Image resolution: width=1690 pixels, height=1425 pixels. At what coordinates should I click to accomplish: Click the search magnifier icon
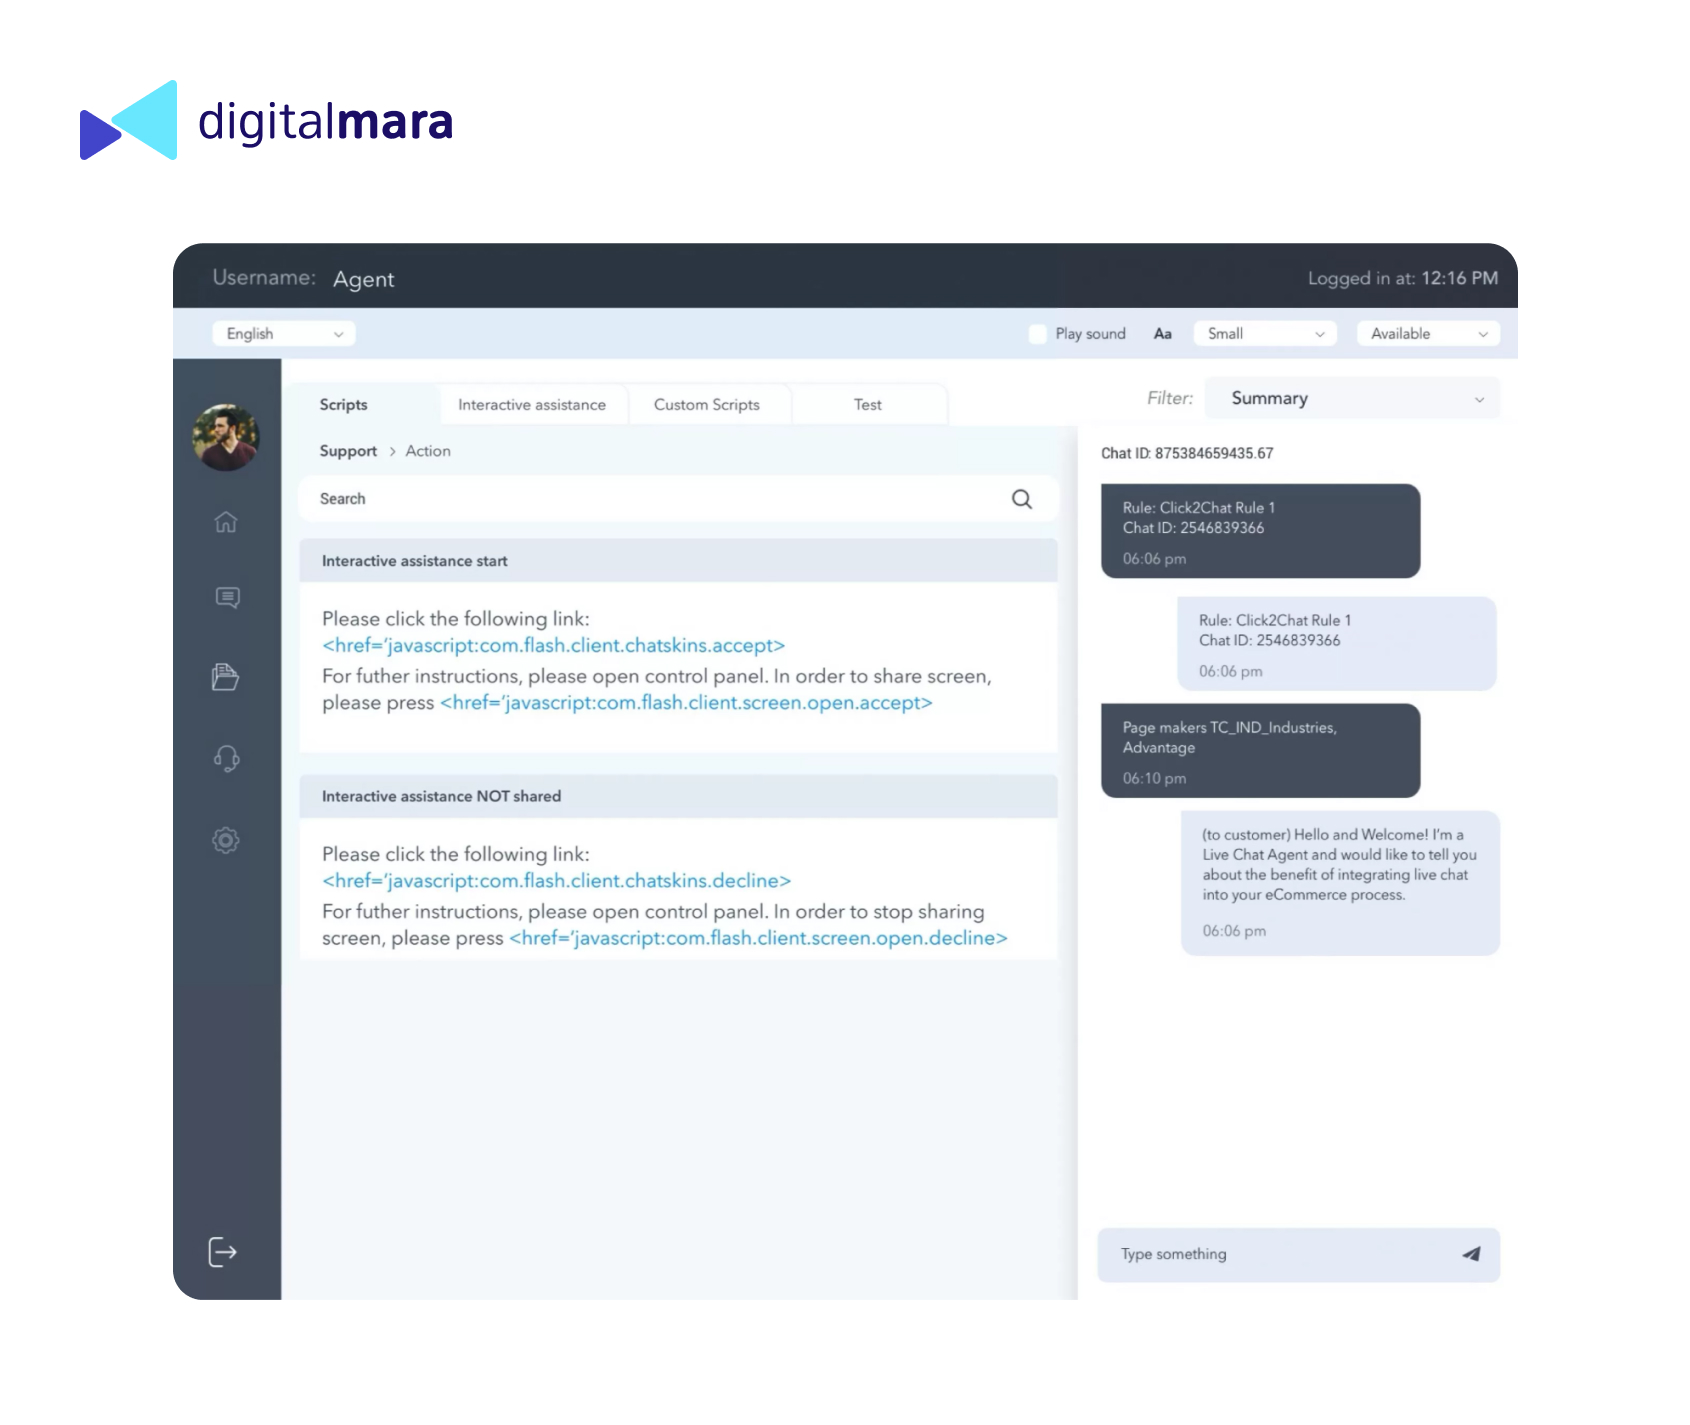(1021, 499)
